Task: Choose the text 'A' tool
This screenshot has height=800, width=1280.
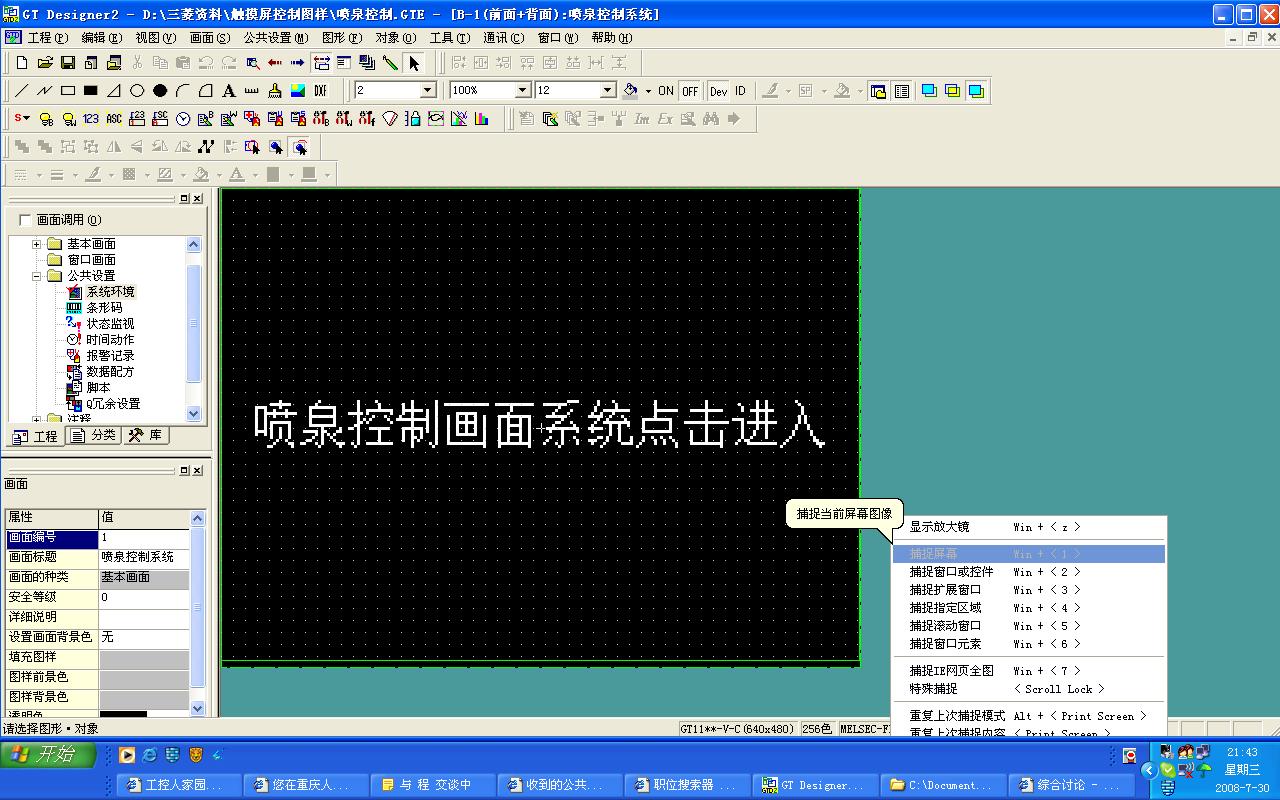Action: (229, 91)
